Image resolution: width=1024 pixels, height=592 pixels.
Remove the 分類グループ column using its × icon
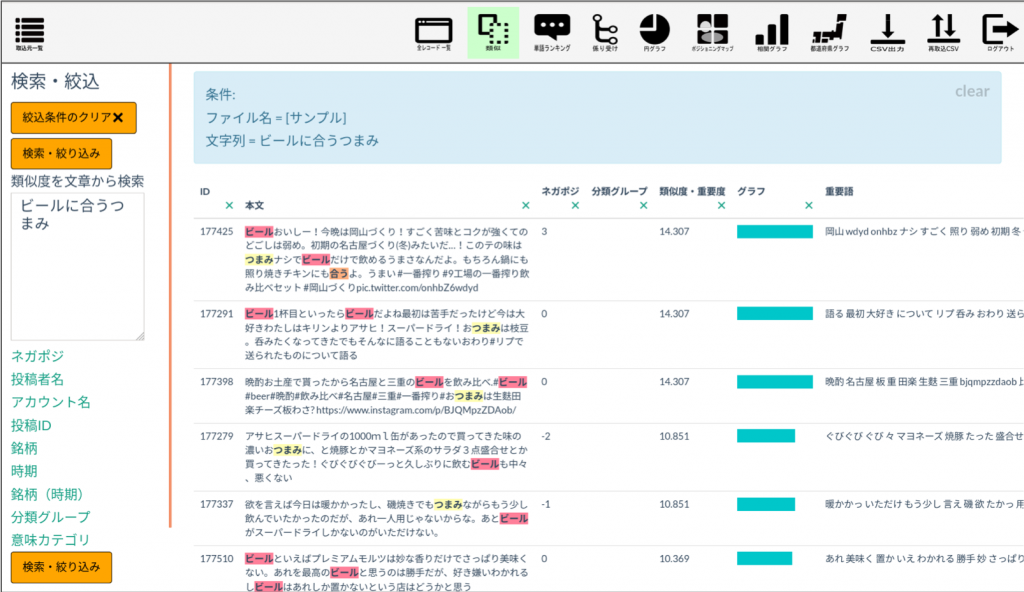pyautogui.click(x=644, y=205)
